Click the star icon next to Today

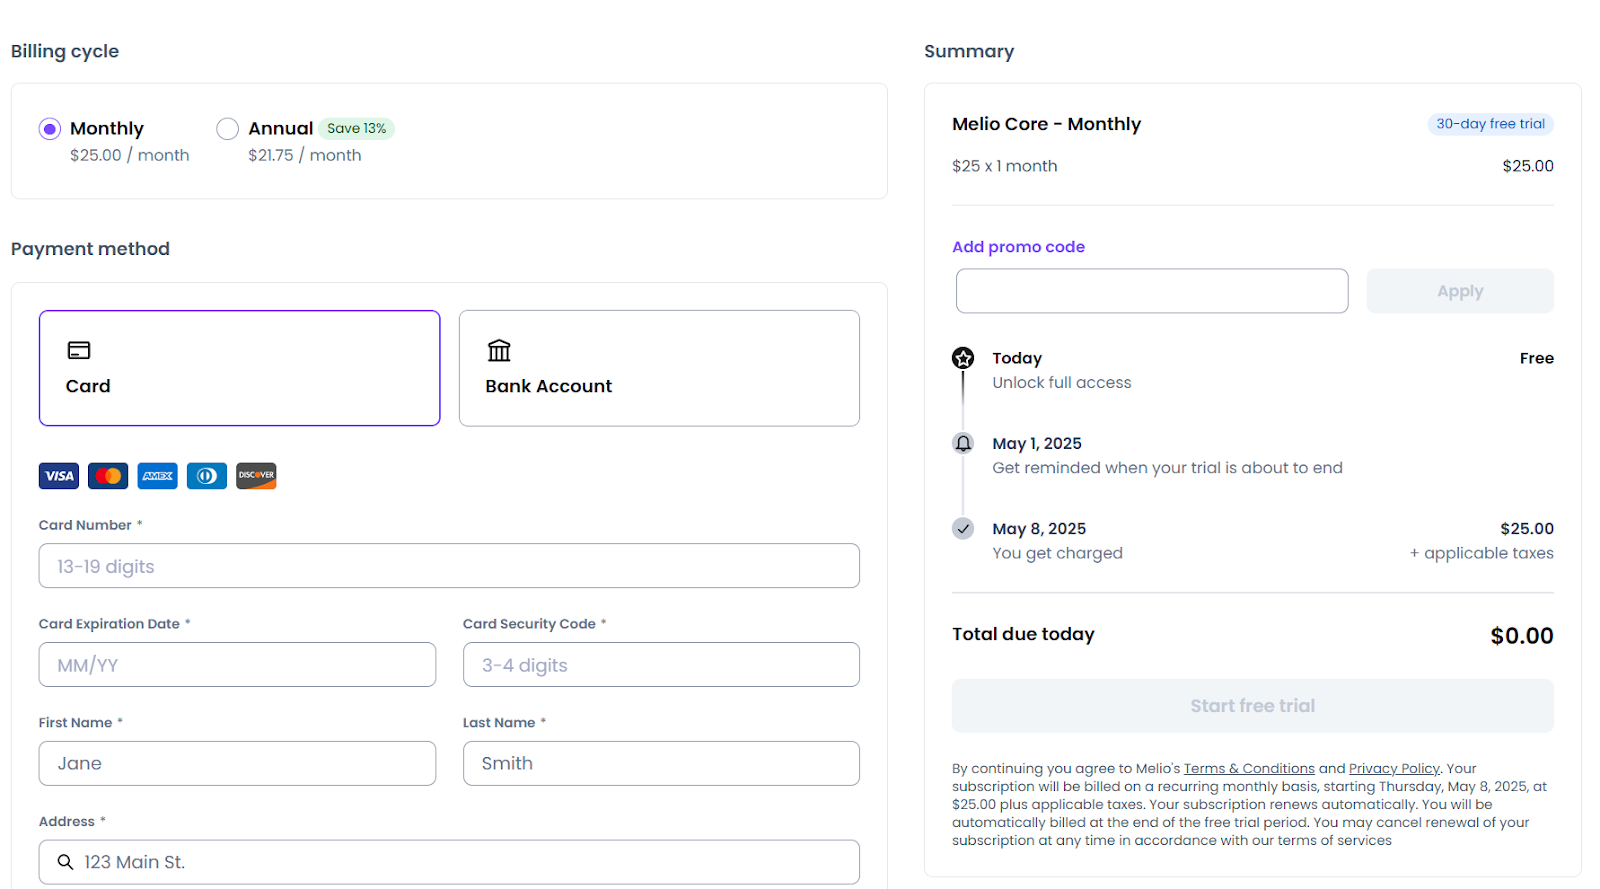tap(963, 358)
